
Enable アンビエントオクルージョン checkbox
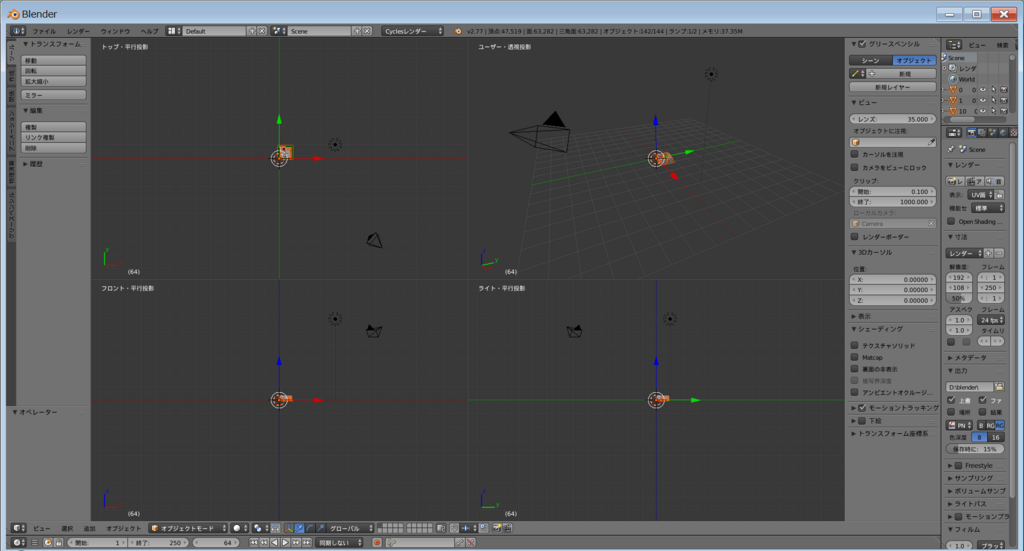(x=854, y=392)
